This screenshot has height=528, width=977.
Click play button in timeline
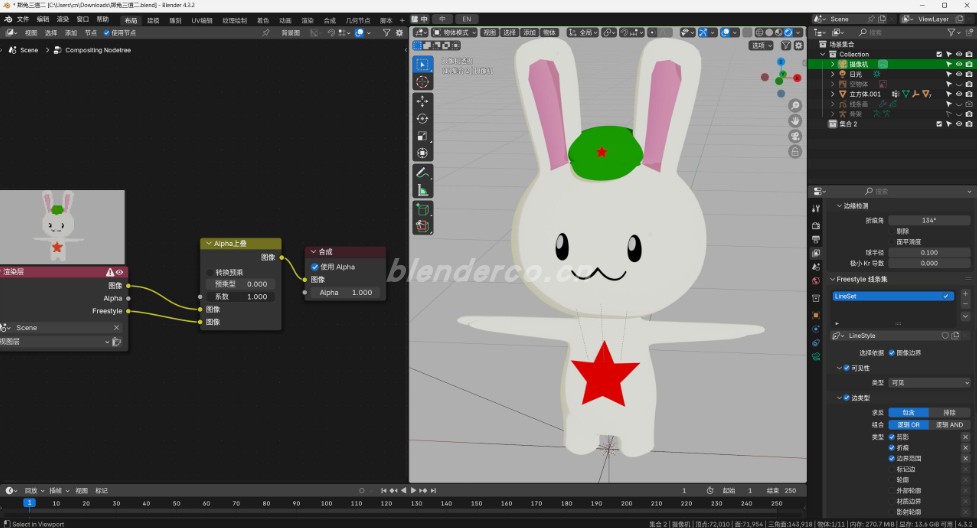pos(413,491)
